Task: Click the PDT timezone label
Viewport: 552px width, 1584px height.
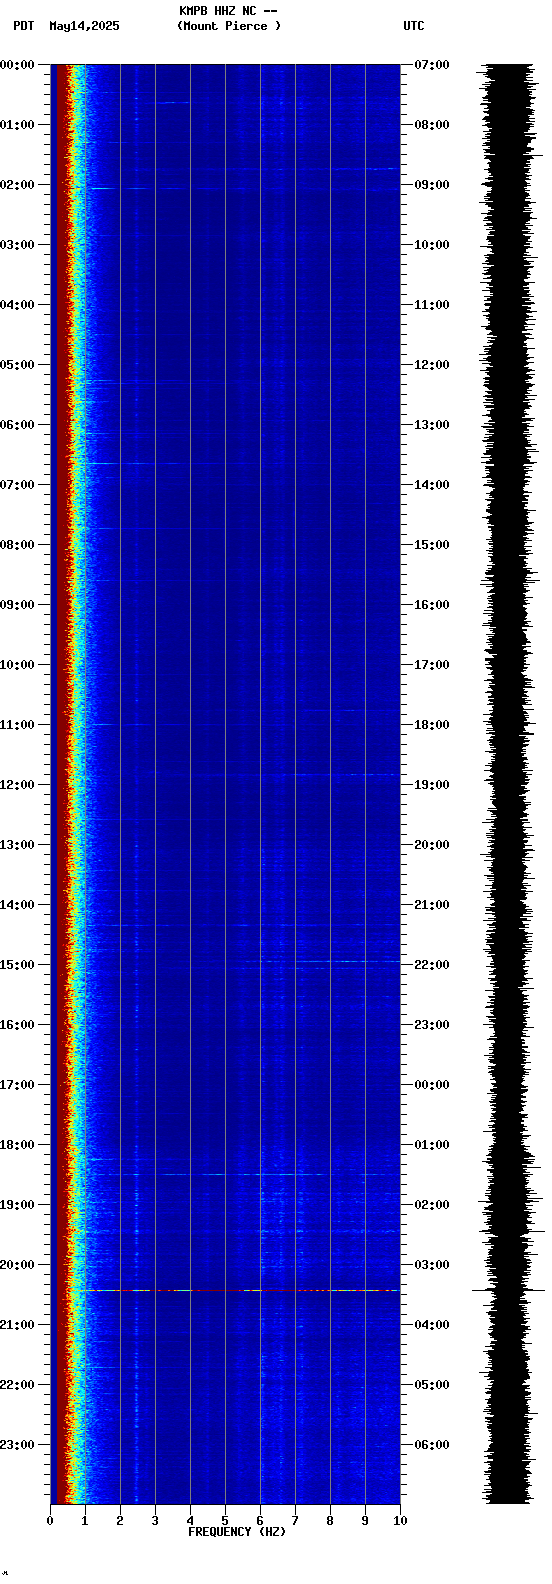Action: click(24, 26)
